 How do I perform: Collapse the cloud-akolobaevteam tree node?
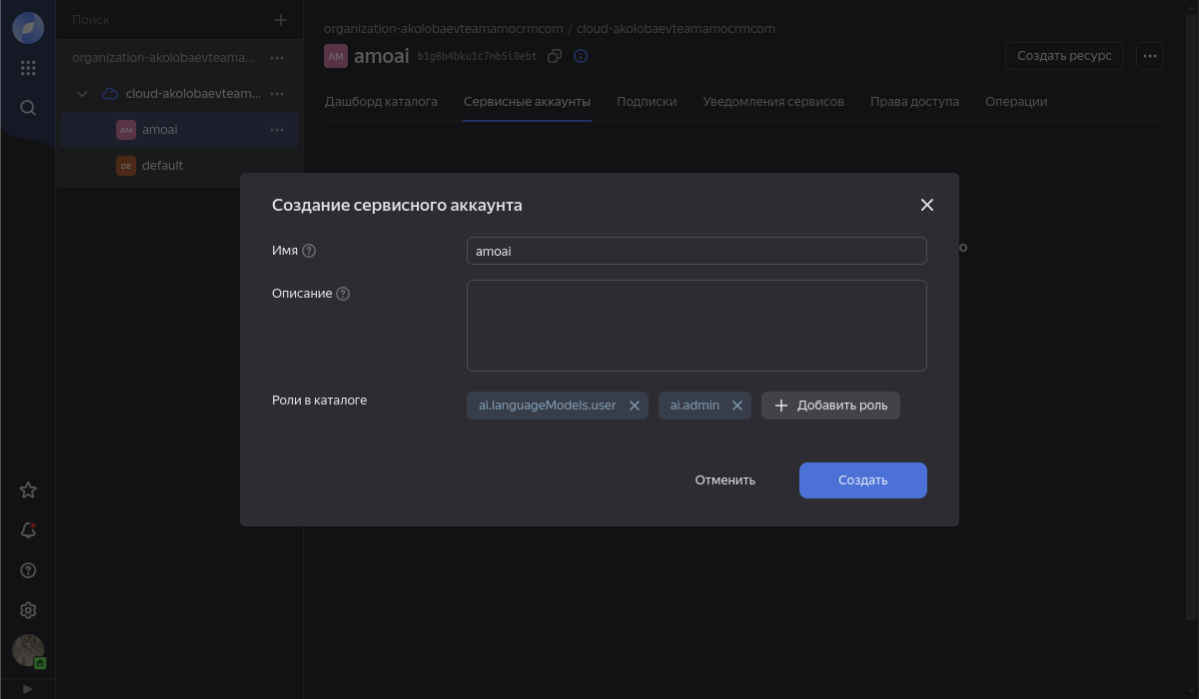[83, 94]
